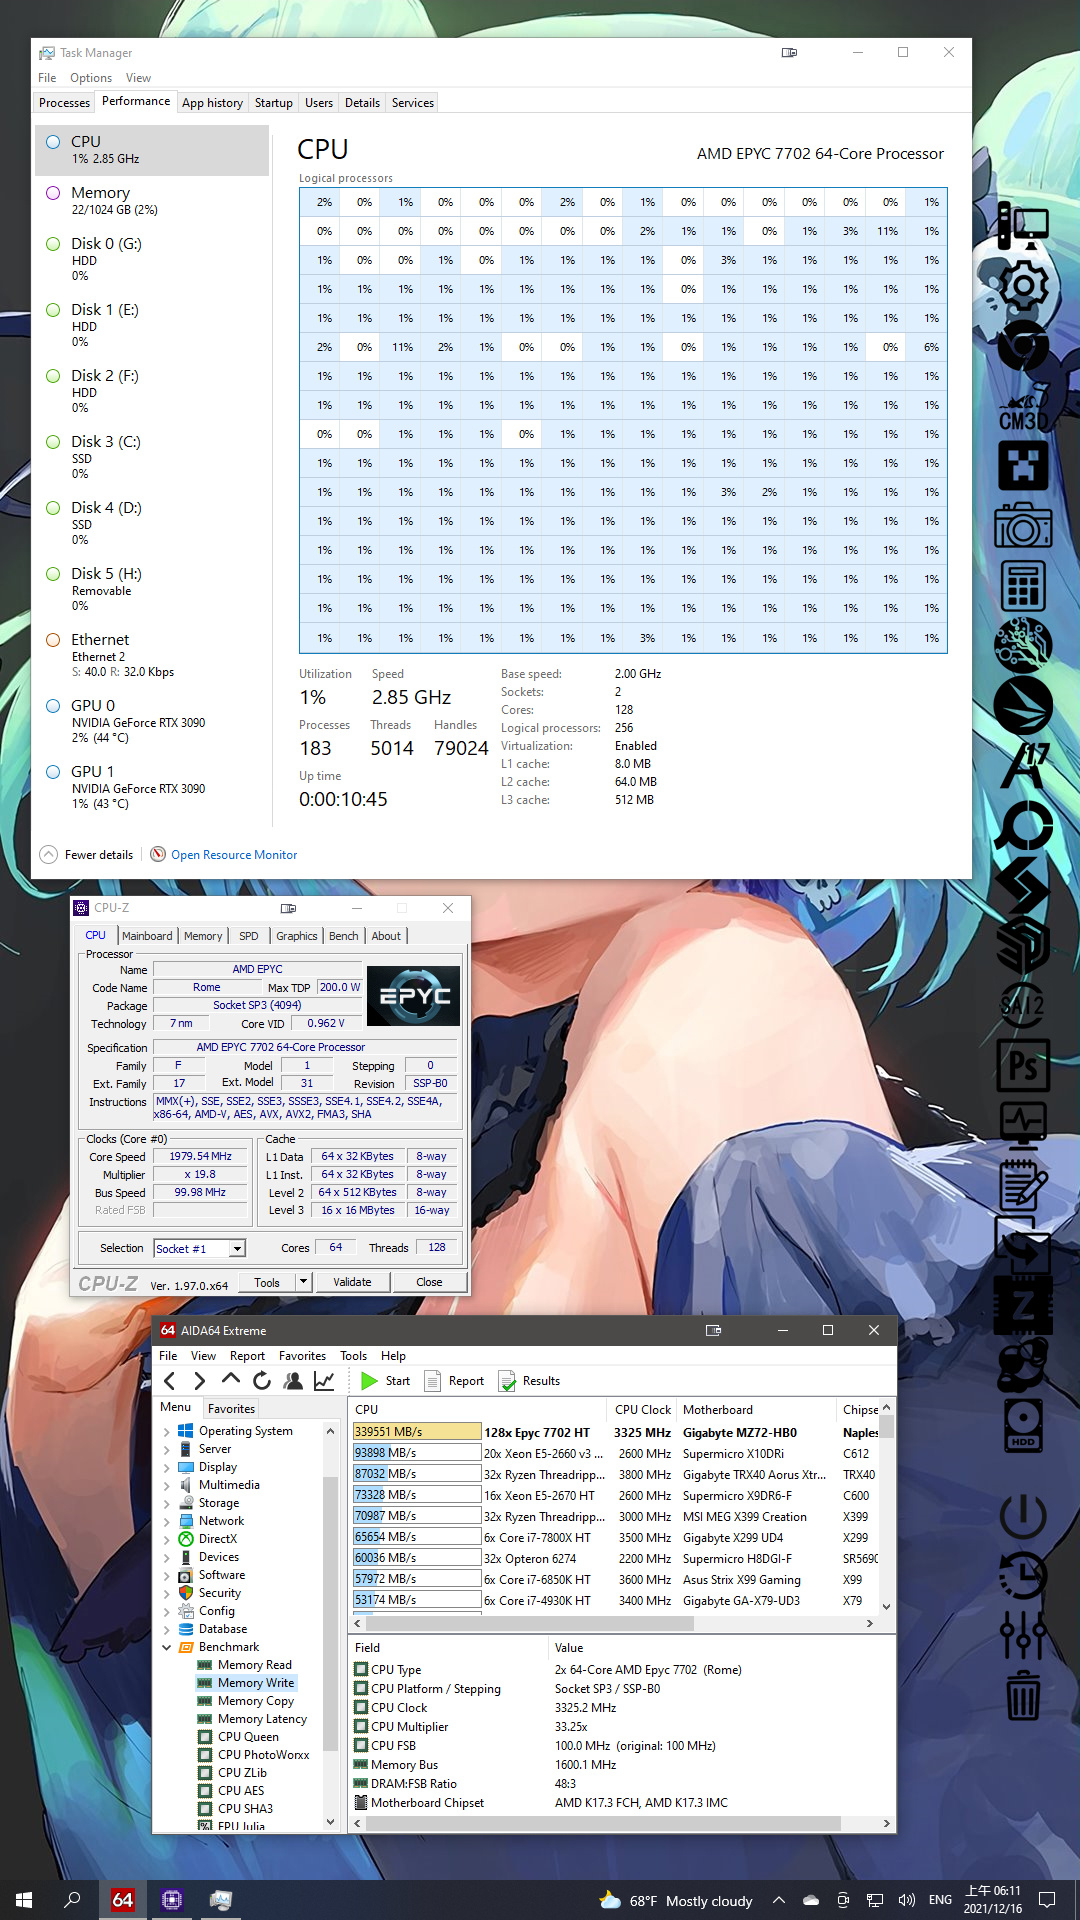This screenshot has width=1080, height=1920.
Task: Toggle the CPU Type field checkbox in AIDA64
Action: coord(361,1670)
